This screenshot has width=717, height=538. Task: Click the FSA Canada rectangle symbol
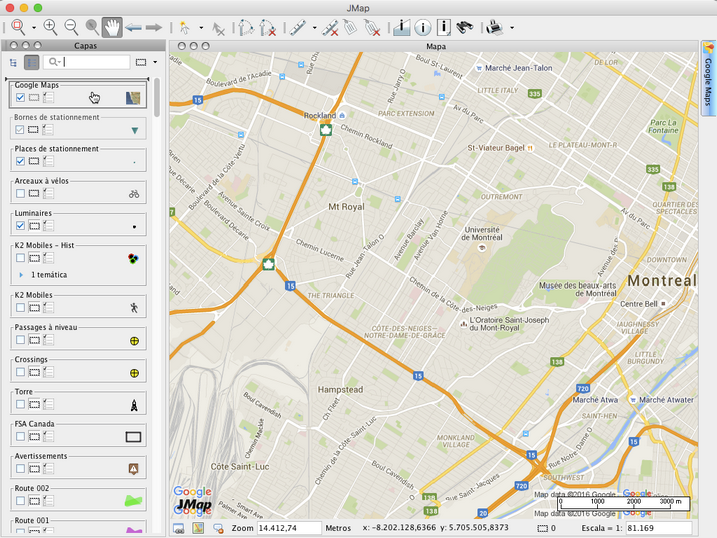(133, 437)
